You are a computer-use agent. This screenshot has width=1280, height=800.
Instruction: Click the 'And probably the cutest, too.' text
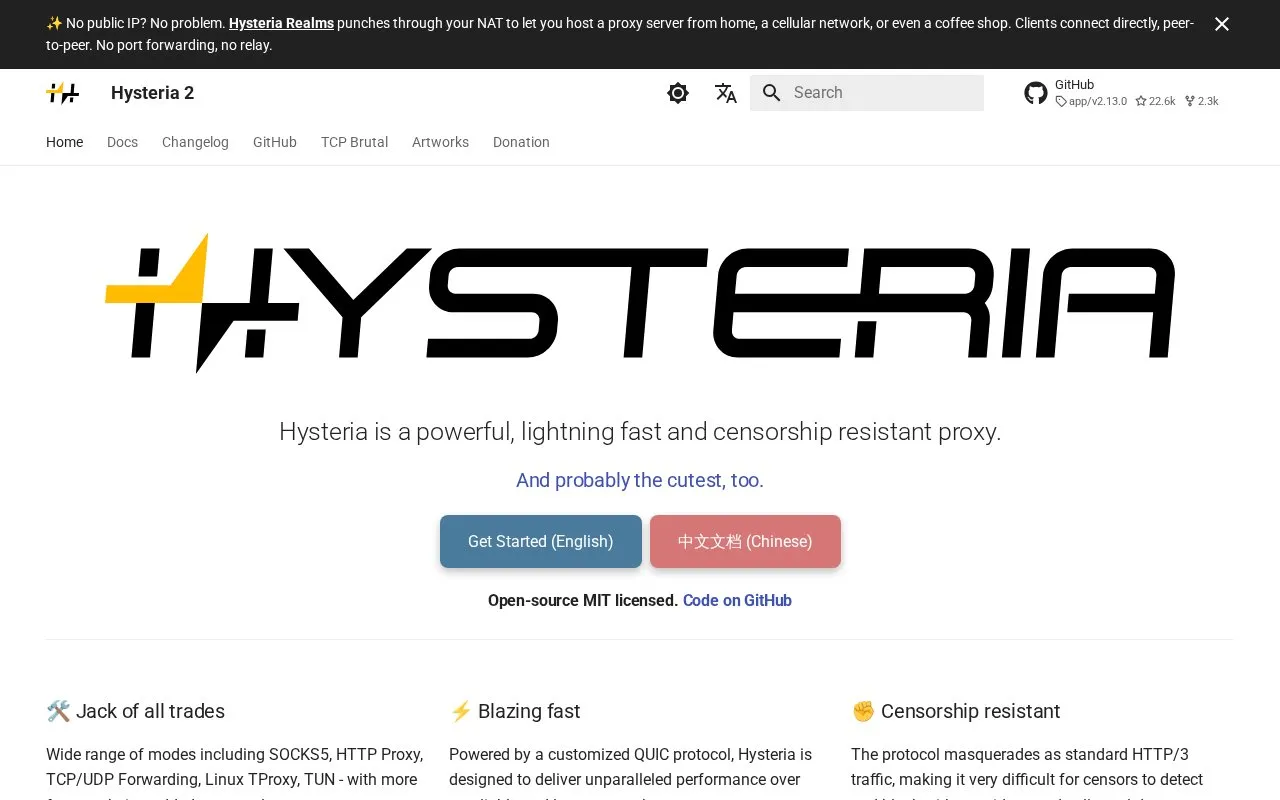pos(640,480)
